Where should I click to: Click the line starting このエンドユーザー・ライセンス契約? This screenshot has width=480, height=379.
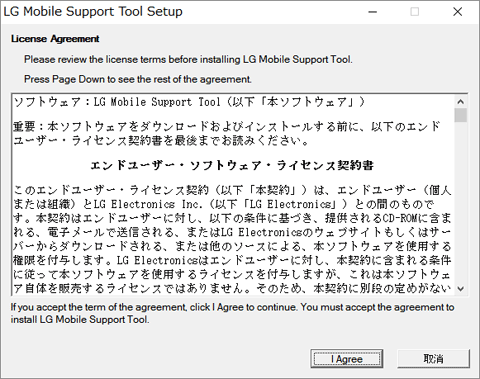(232, 190)
